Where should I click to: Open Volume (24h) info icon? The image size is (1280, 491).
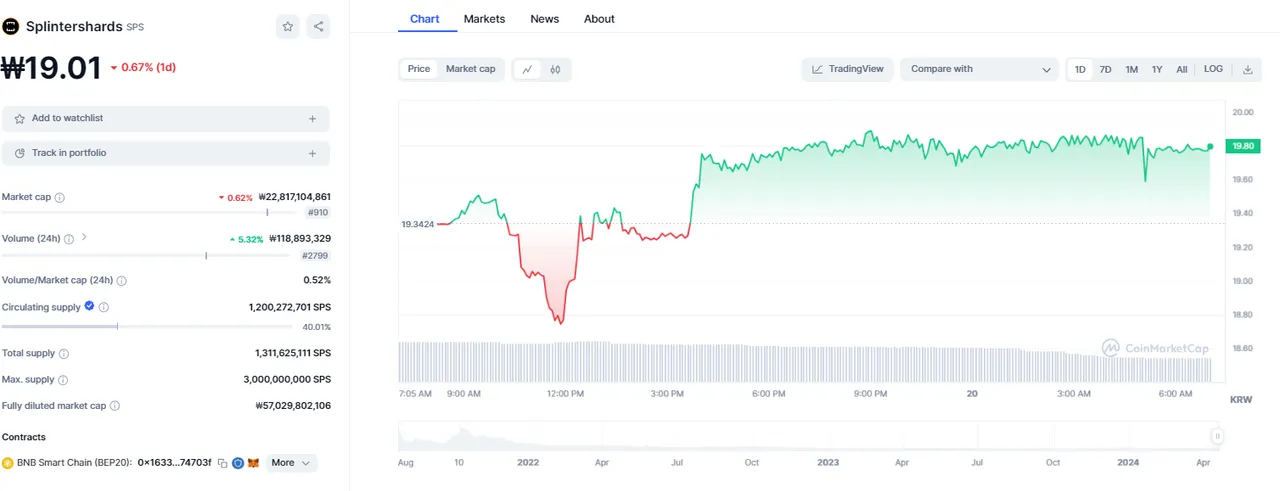click(69, 239)
